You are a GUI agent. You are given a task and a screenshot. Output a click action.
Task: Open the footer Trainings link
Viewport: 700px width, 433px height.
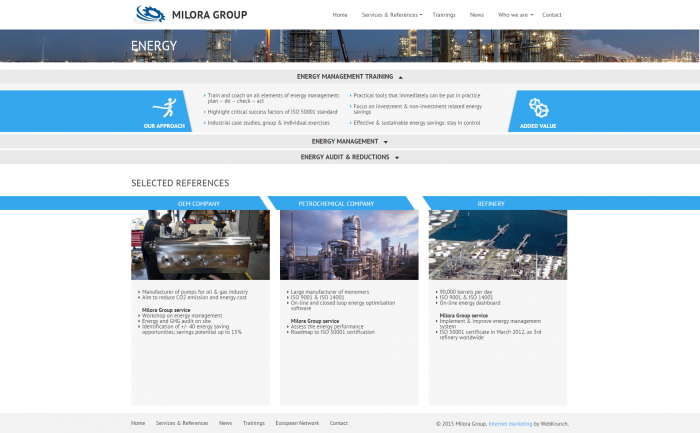coord(254,423)
